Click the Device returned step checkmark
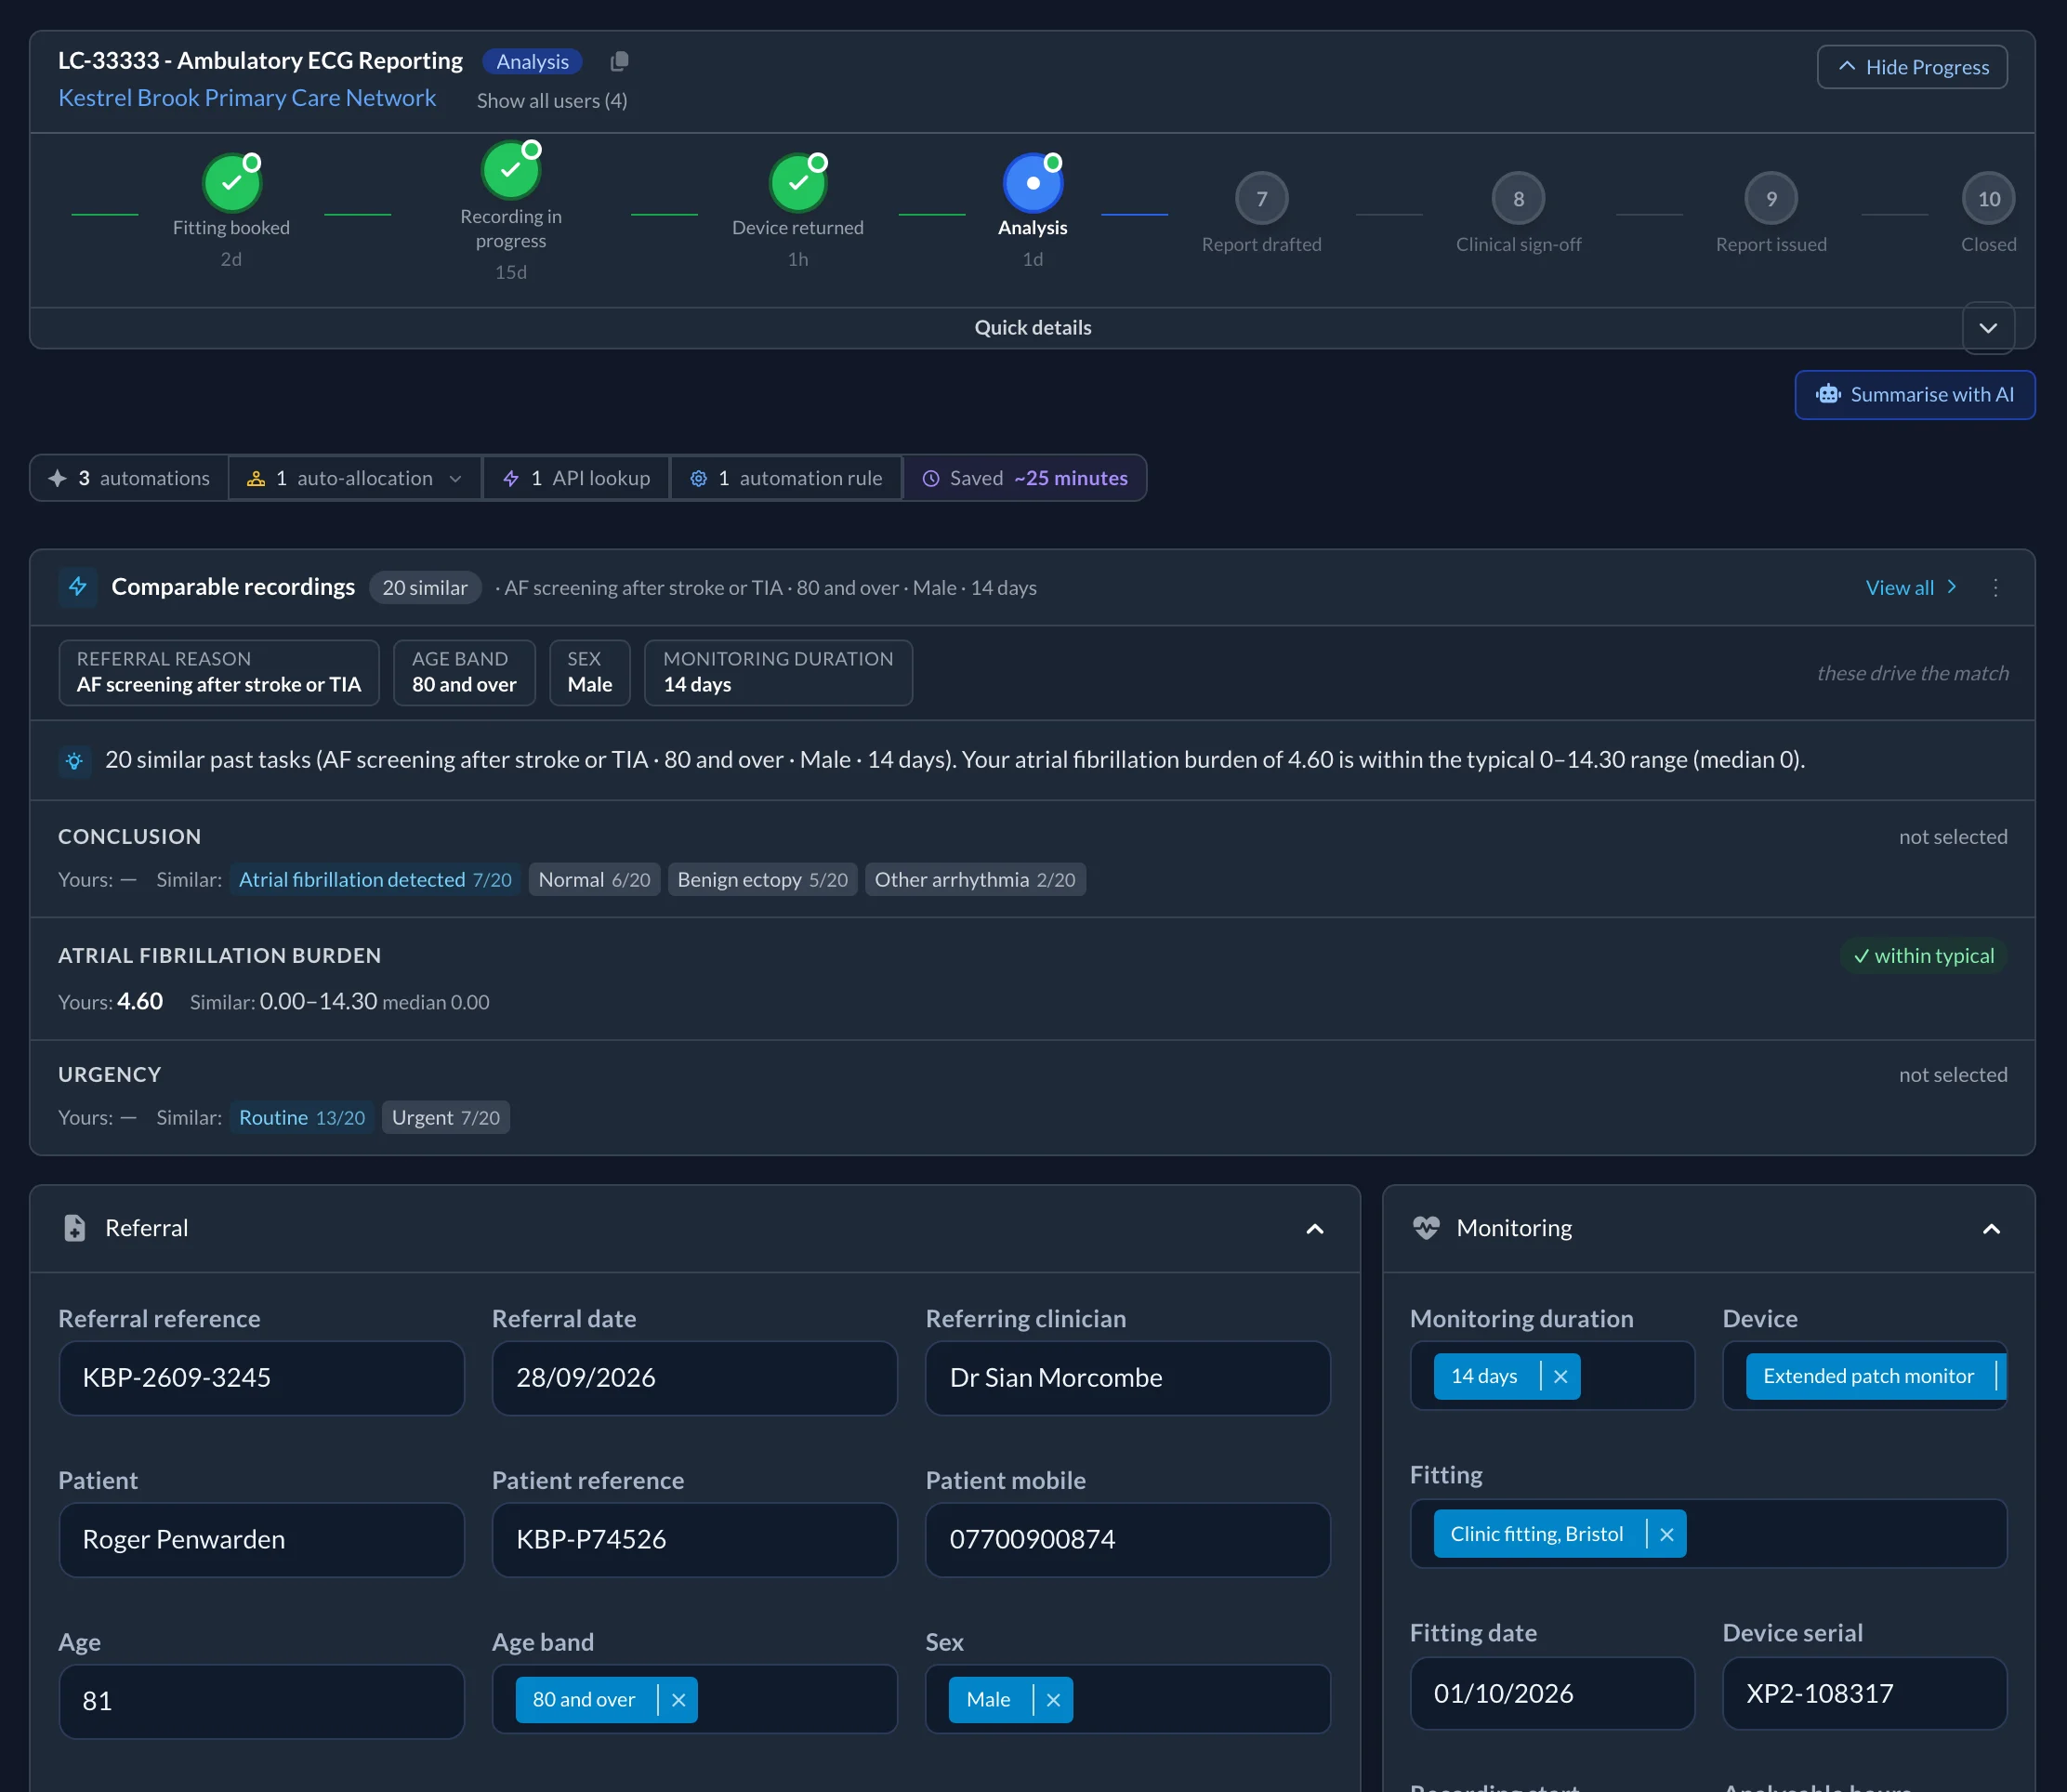2067x1792 pixels. point(798,183)
